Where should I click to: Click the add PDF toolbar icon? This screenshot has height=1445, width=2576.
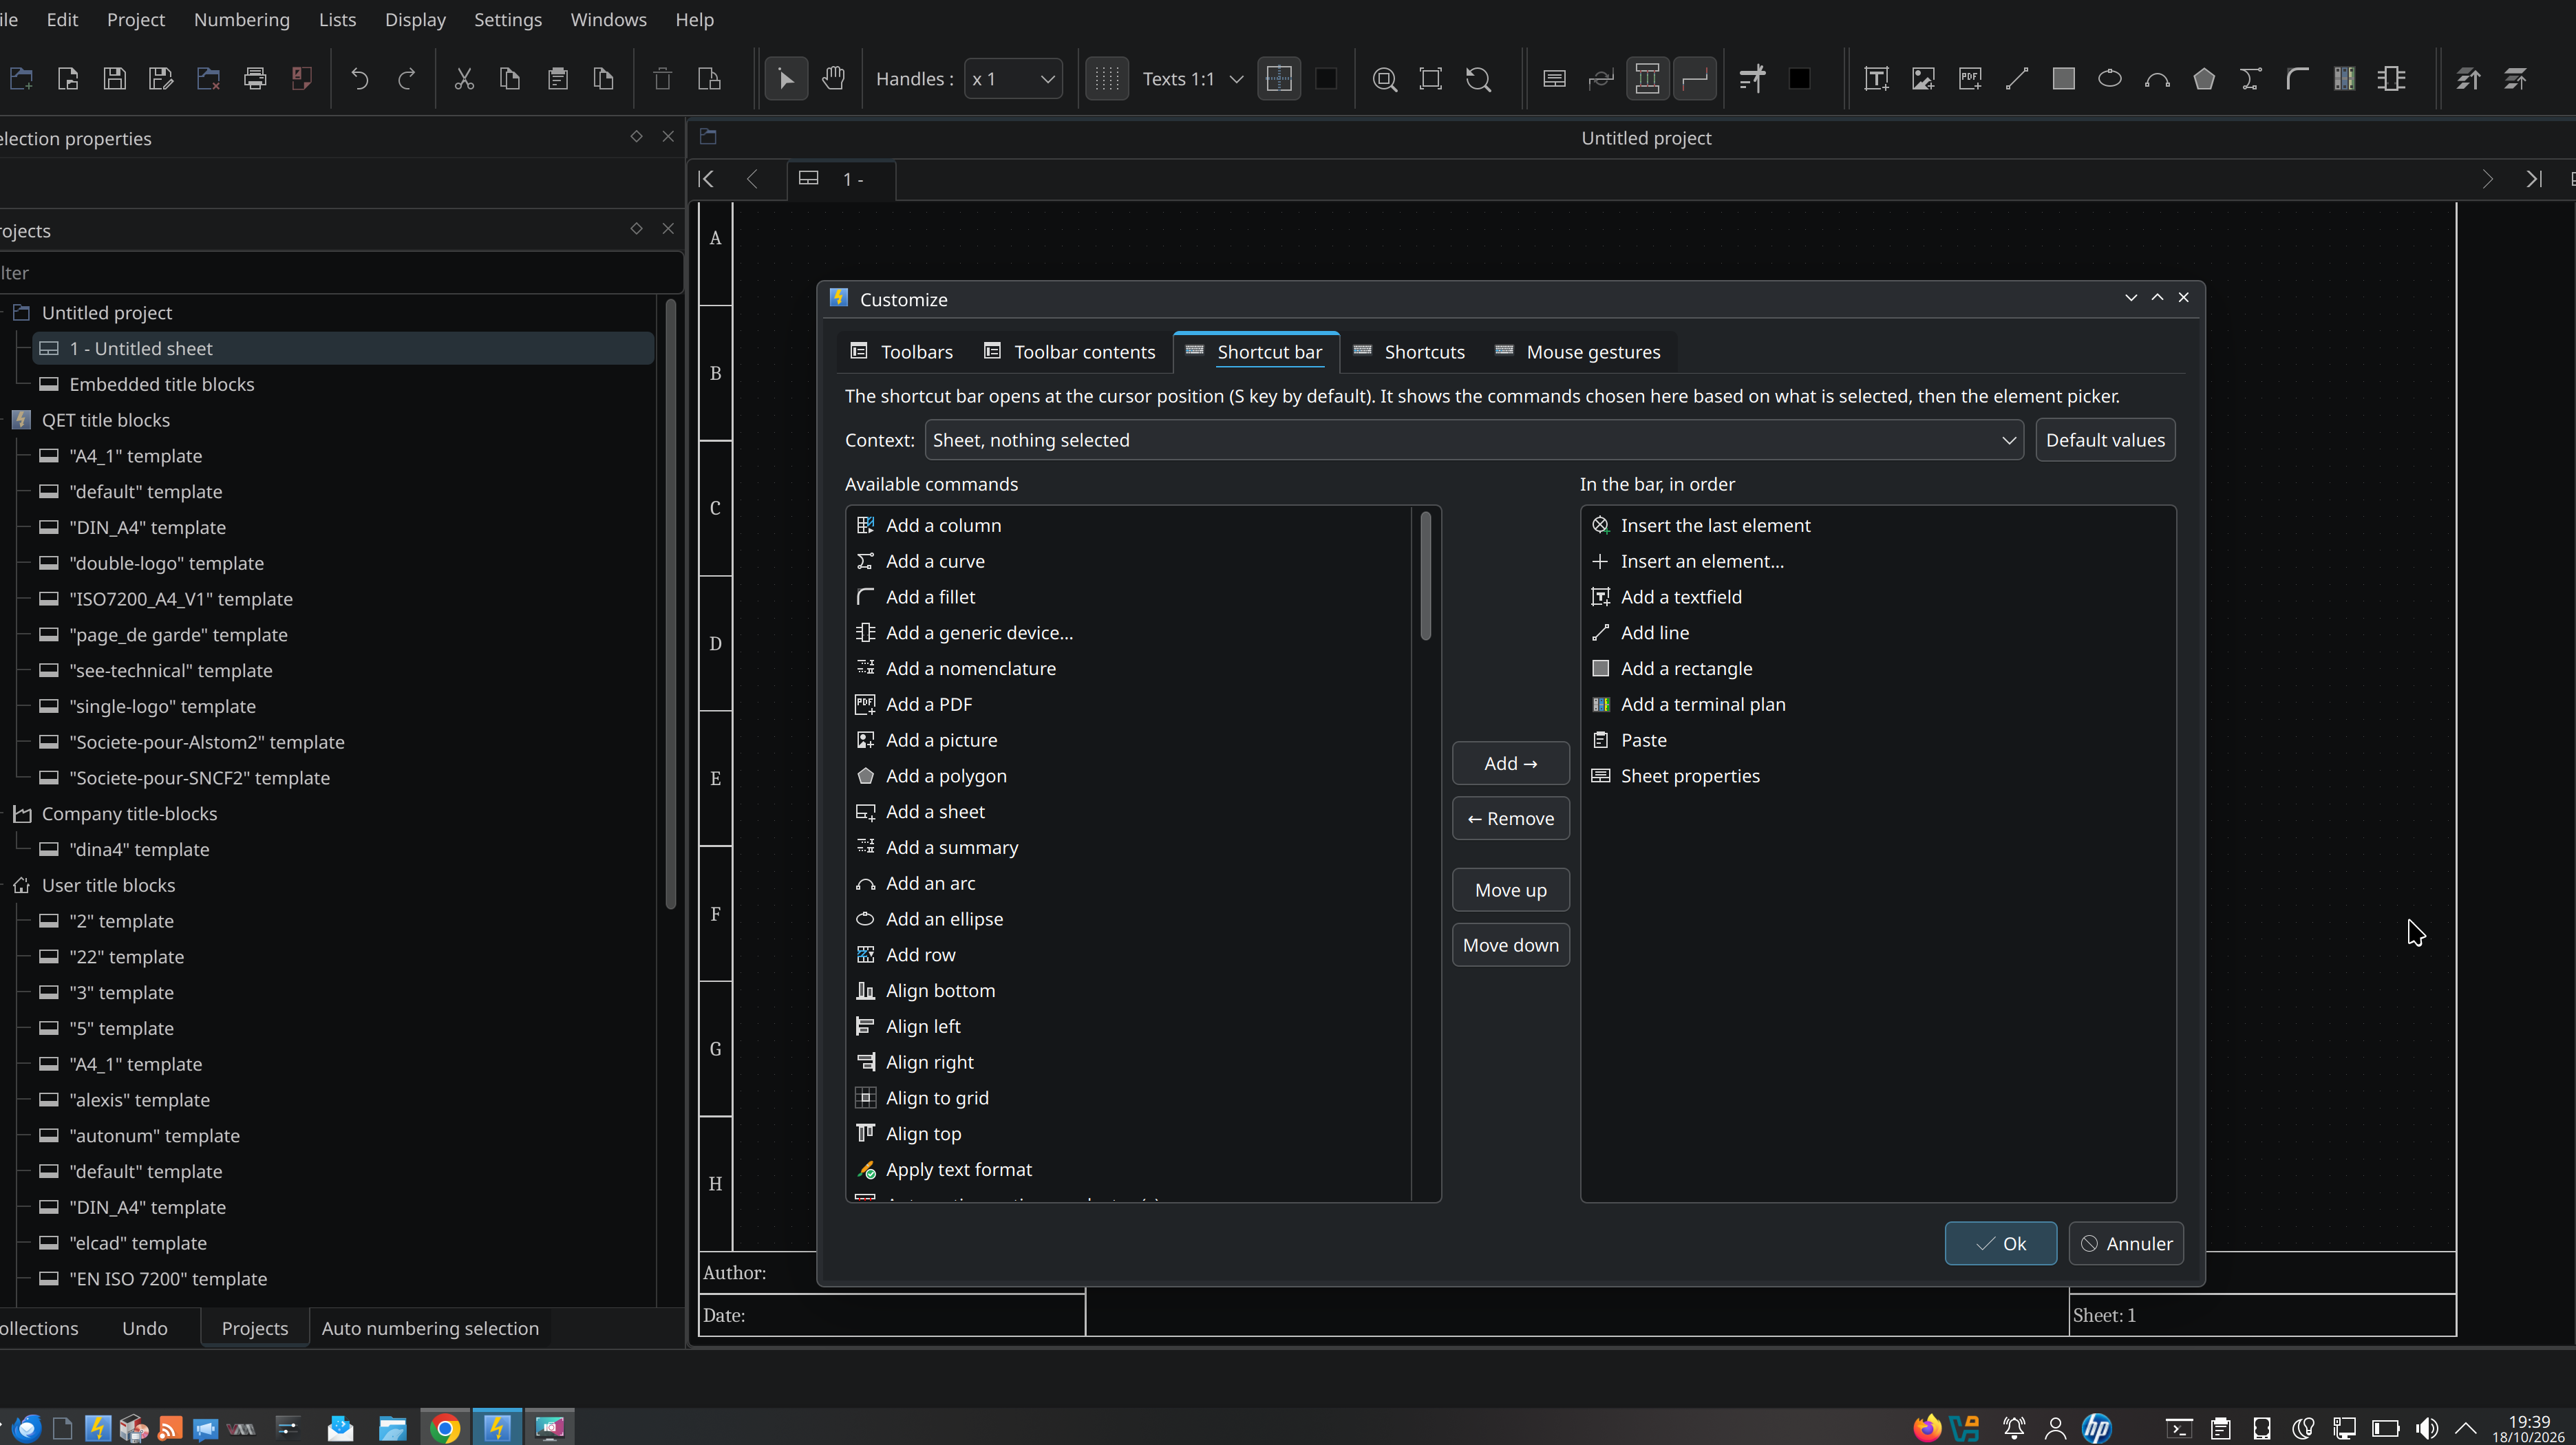[x=1970, y=78]
